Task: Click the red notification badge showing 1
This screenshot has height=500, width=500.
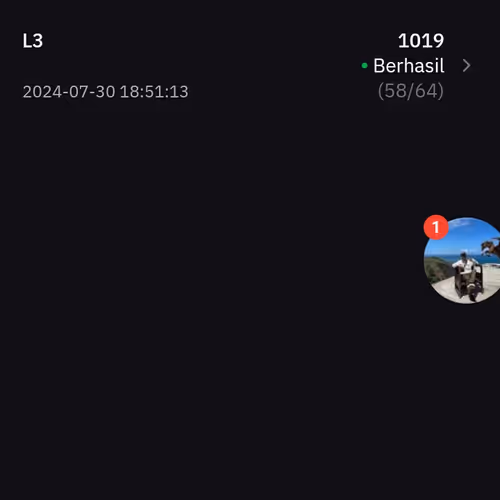Action: coord(436,227)
